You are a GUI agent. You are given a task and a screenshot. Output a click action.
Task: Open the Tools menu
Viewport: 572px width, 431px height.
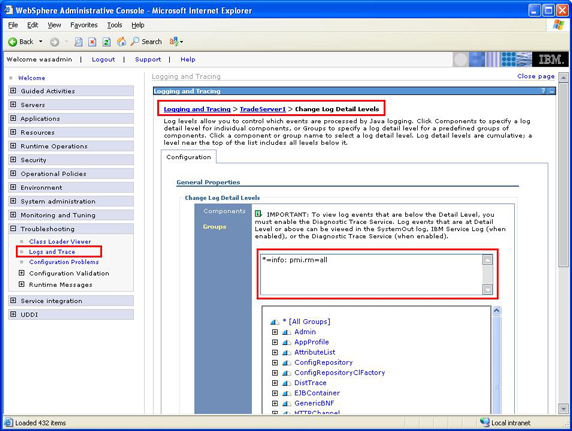(115, 25)
